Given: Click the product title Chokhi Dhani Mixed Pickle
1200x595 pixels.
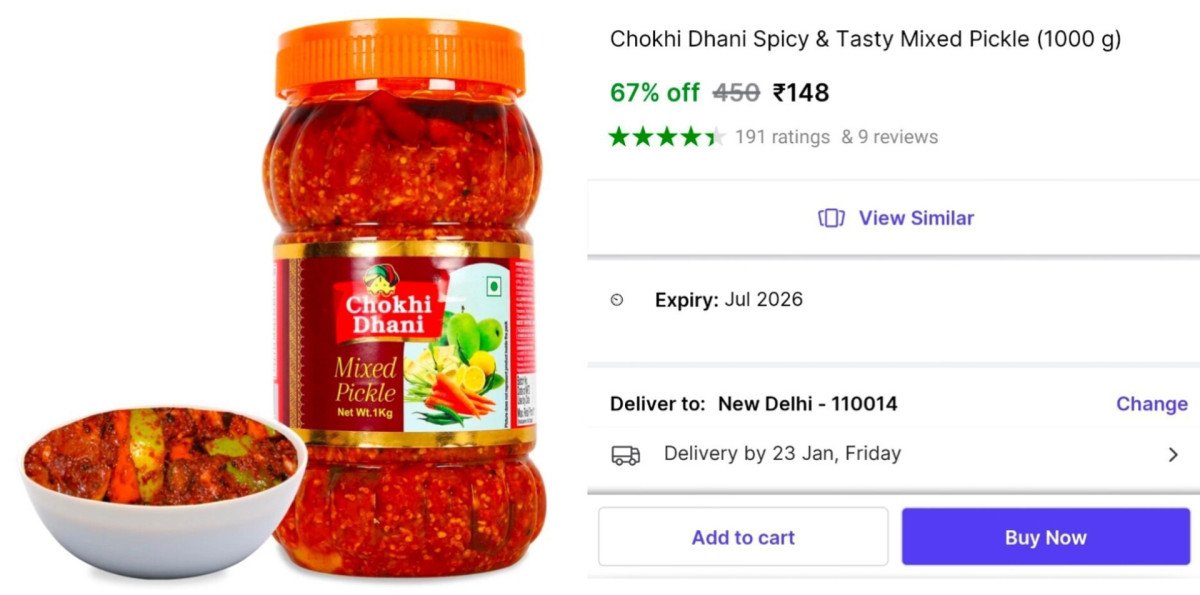Looking at the screenshot, I should (865, 39).
